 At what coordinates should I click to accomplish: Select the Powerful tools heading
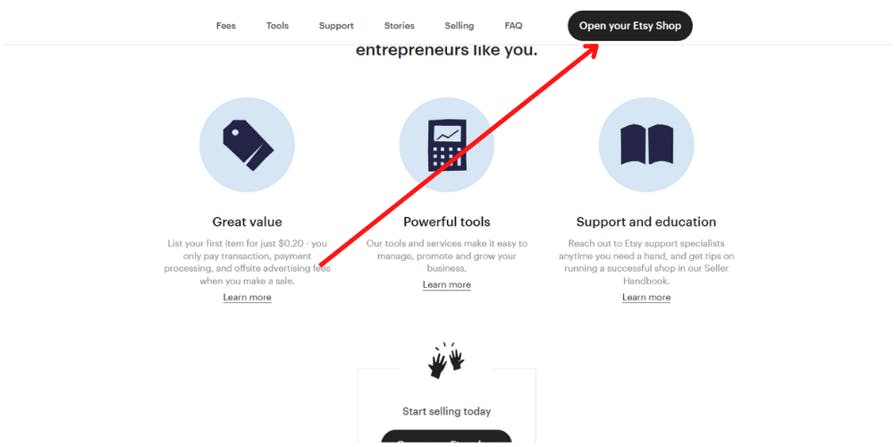tap(446, 222)
